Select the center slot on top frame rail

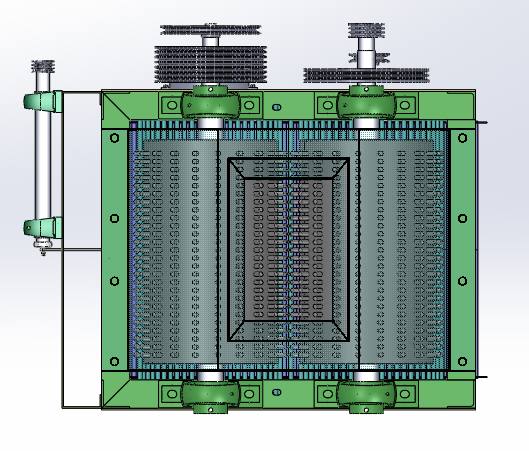click(x=277, y=107)
